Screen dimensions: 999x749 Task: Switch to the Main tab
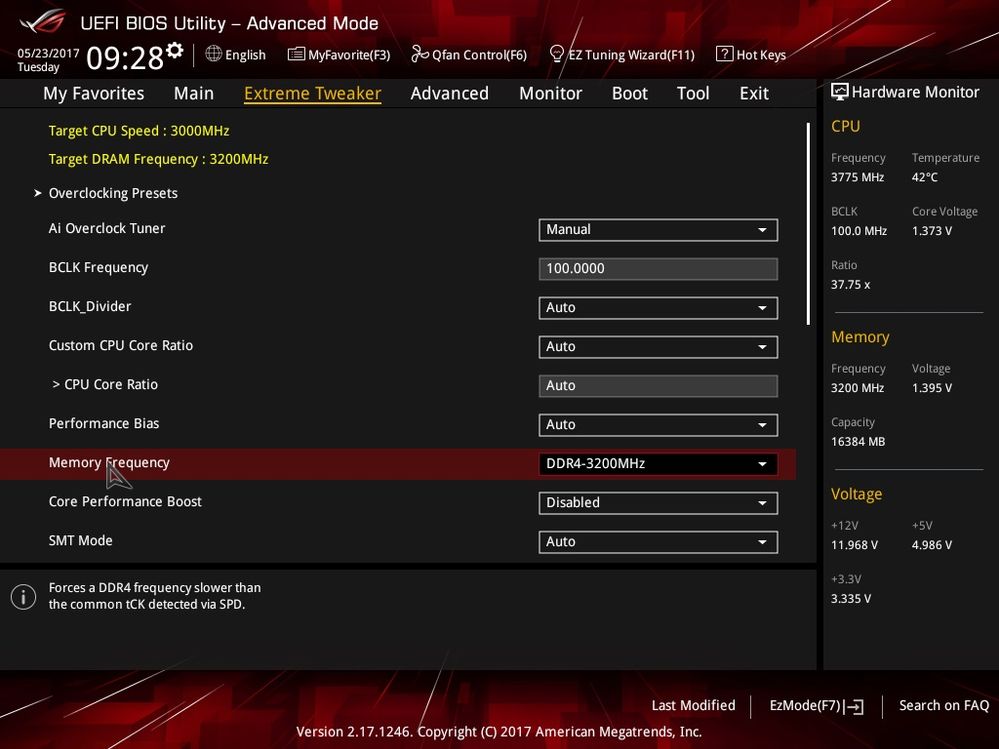coord(194,93)
